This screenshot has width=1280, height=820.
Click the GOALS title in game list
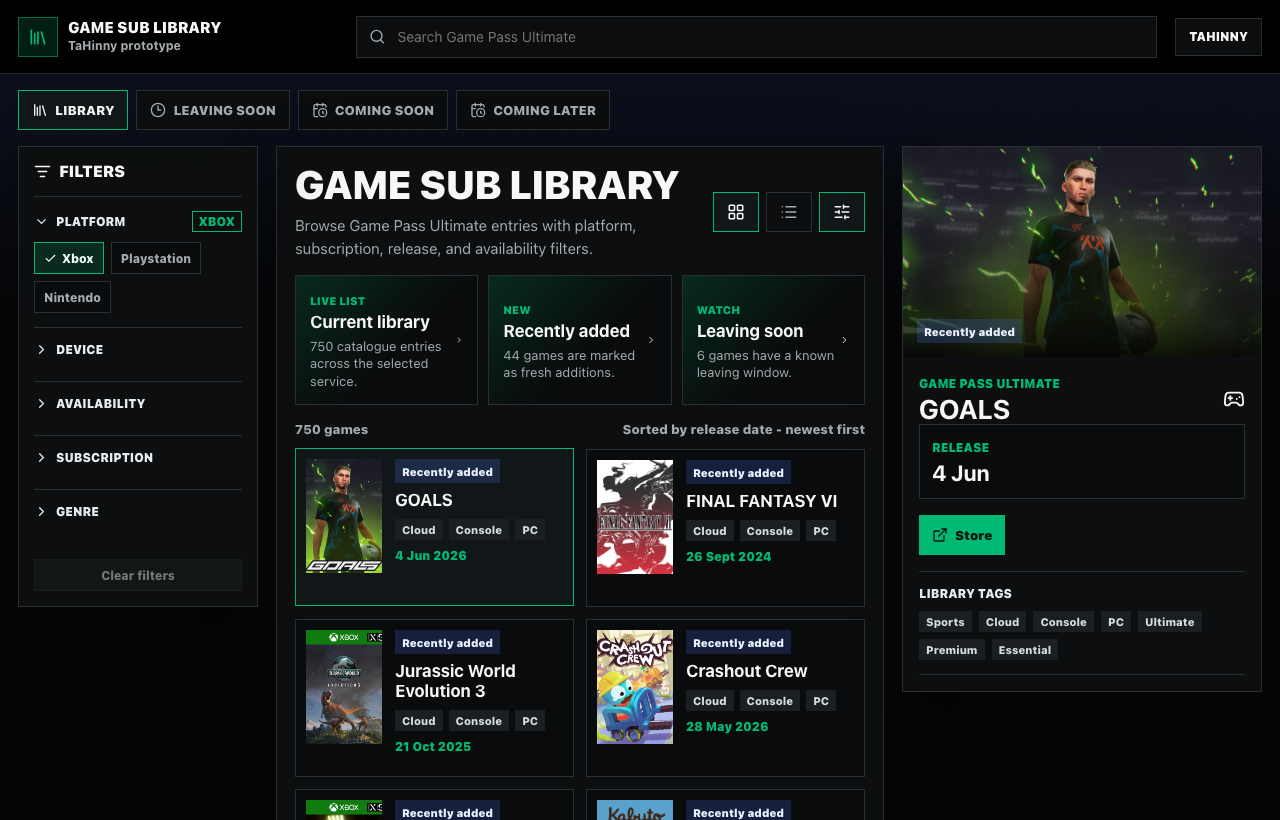coord(424,500)
